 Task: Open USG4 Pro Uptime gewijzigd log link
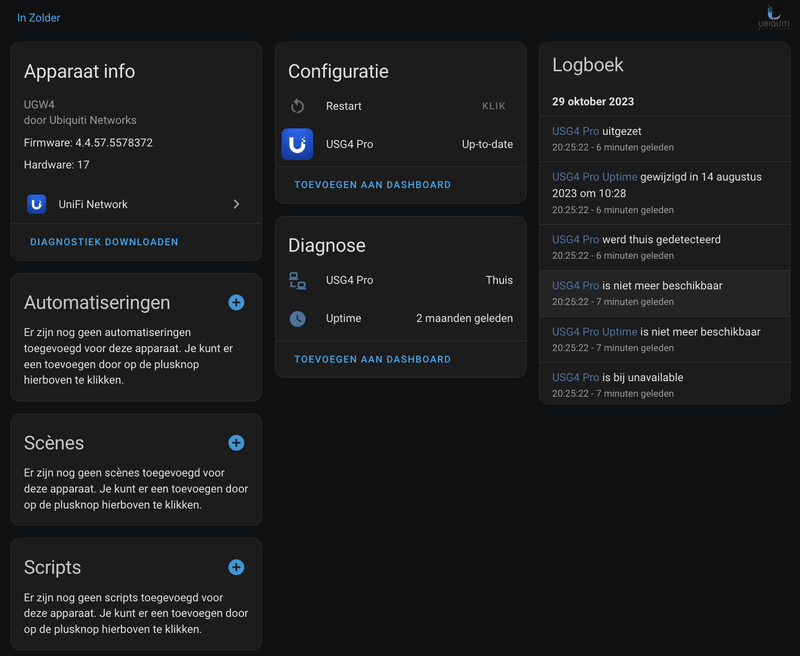[x=594, y=177]
